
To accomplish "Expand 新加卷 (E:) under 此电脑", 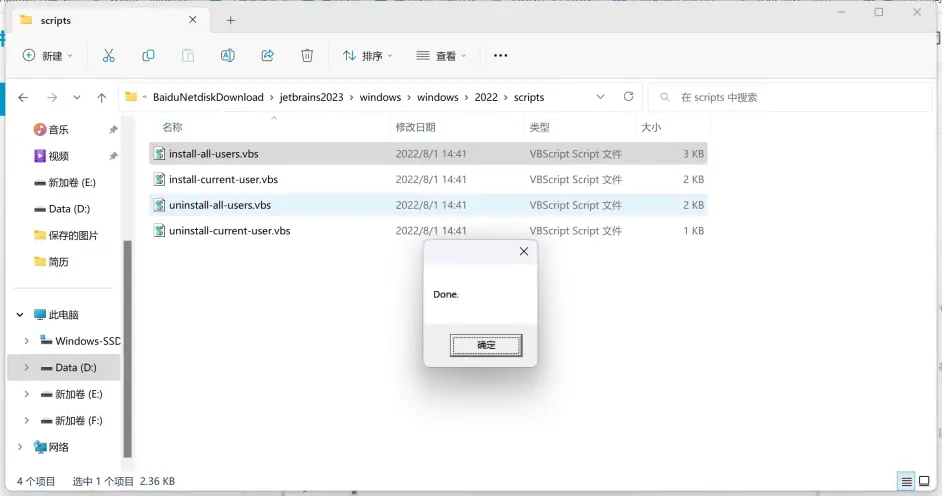I will point(26,394).
